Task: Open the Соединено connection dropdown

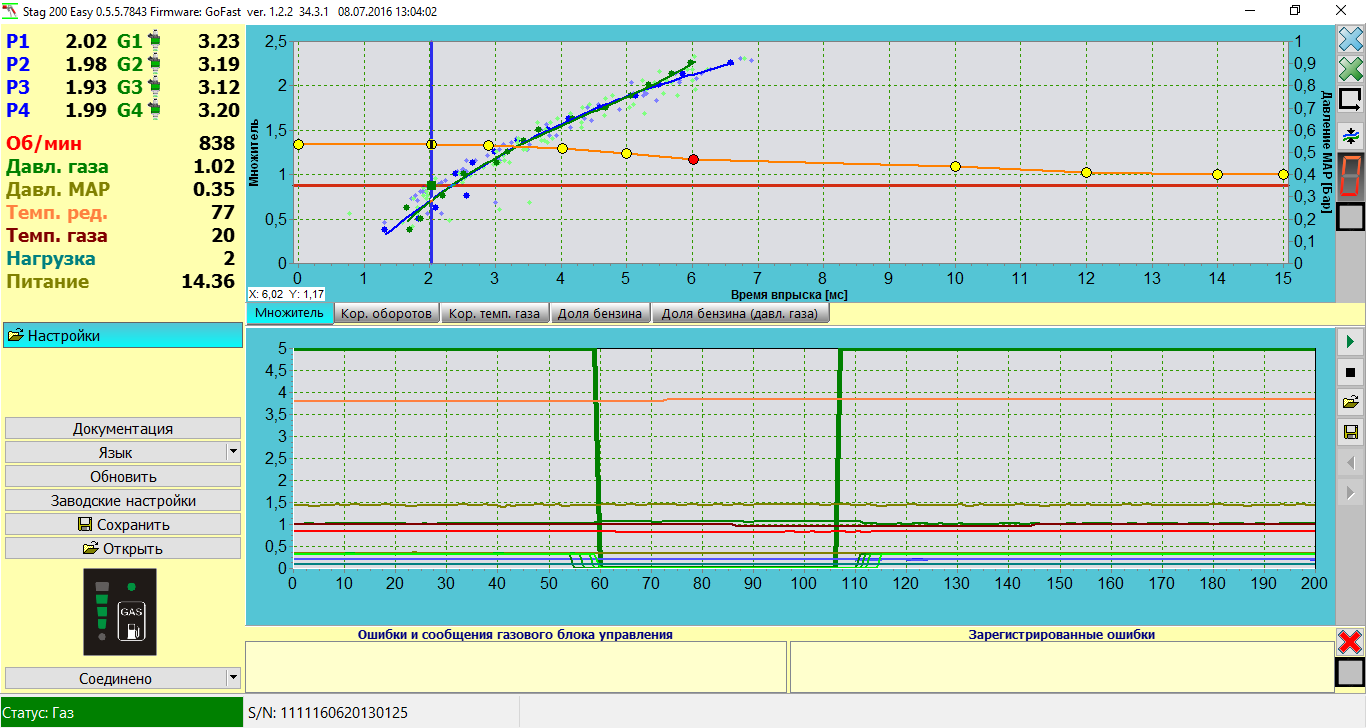Action: click(233, 678)
